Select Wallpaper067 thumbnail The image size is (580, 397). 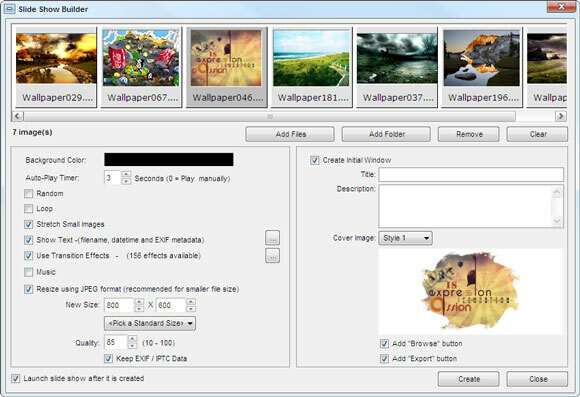(141, 67)
